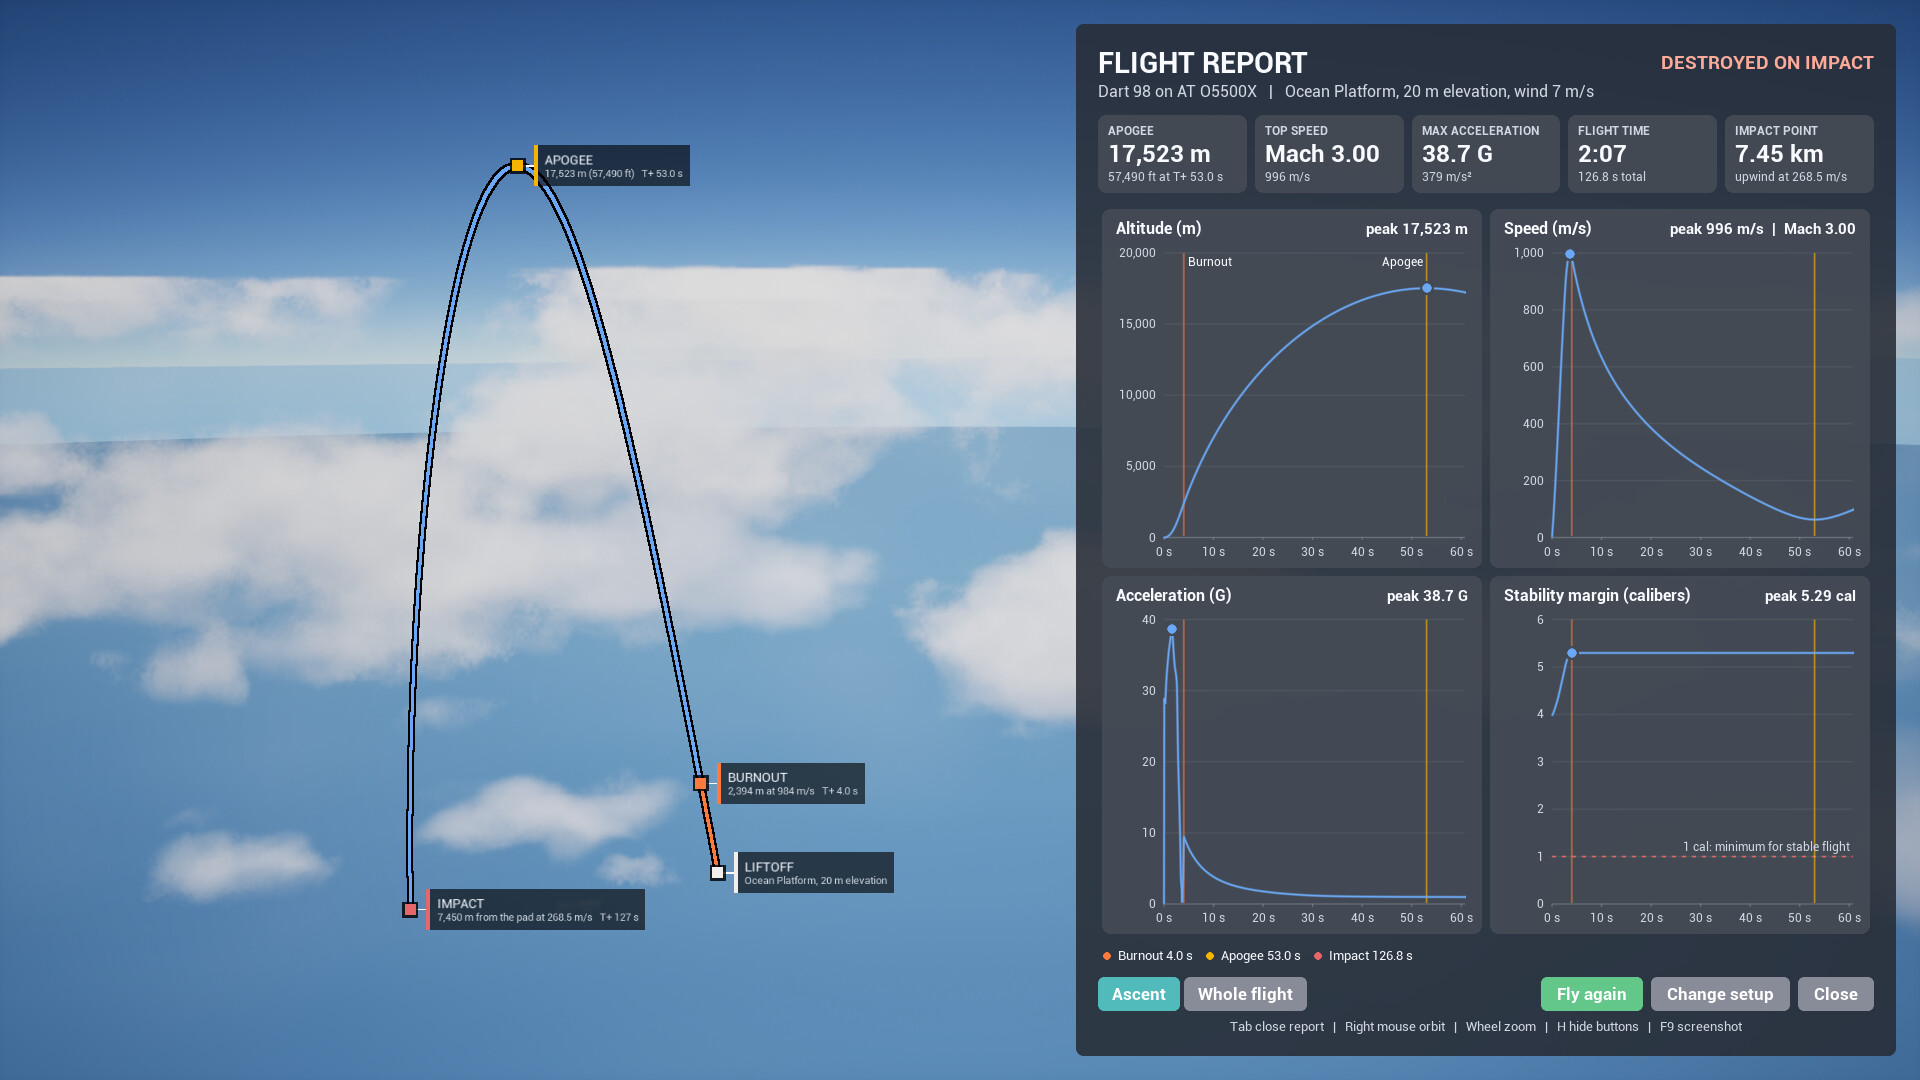Viewport: 1920px width, 1080px height.
Task: Click the peak dot on Stability chart
Action: tap(1572, 653)
